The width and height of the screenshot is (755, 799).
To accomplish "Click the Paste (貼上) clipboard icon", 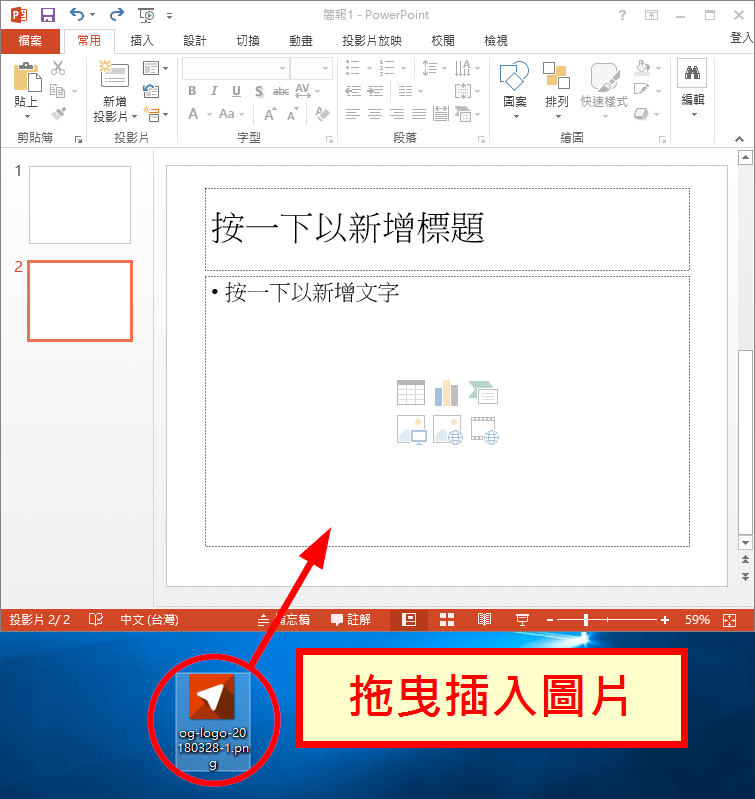I will (x=27, y=78).
